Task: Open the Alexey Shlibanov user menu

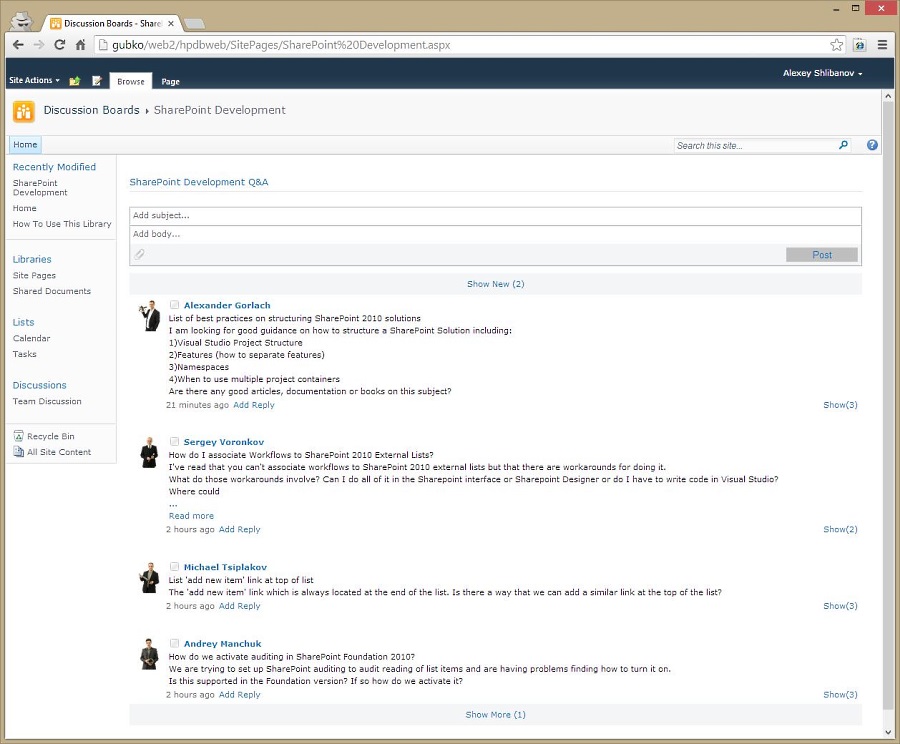Action: (x=823, y=73)
